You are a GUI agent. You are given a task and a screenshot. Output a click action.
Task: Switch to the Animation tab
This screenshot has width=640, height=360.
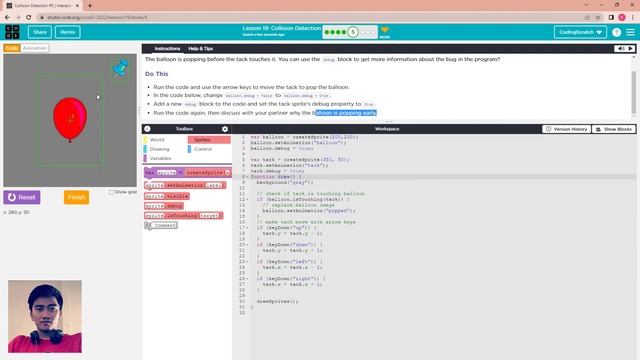[x=35, y=48]
